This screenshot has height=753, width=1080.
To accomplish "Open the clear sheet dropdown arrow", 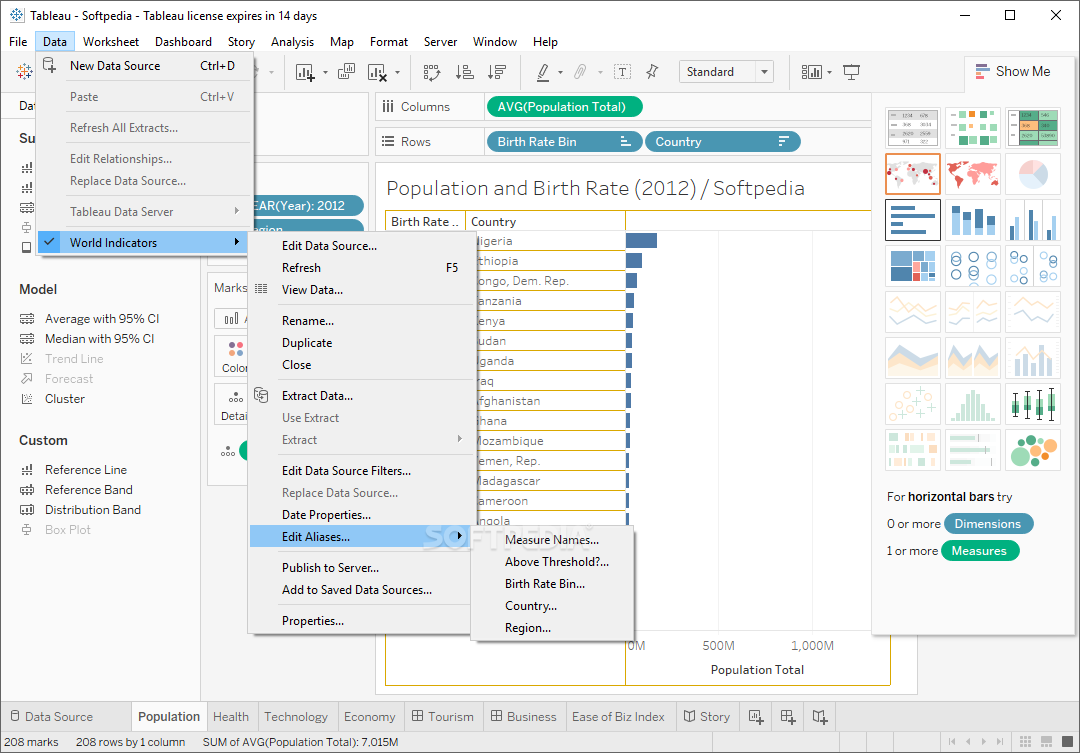I will (397, 72).
